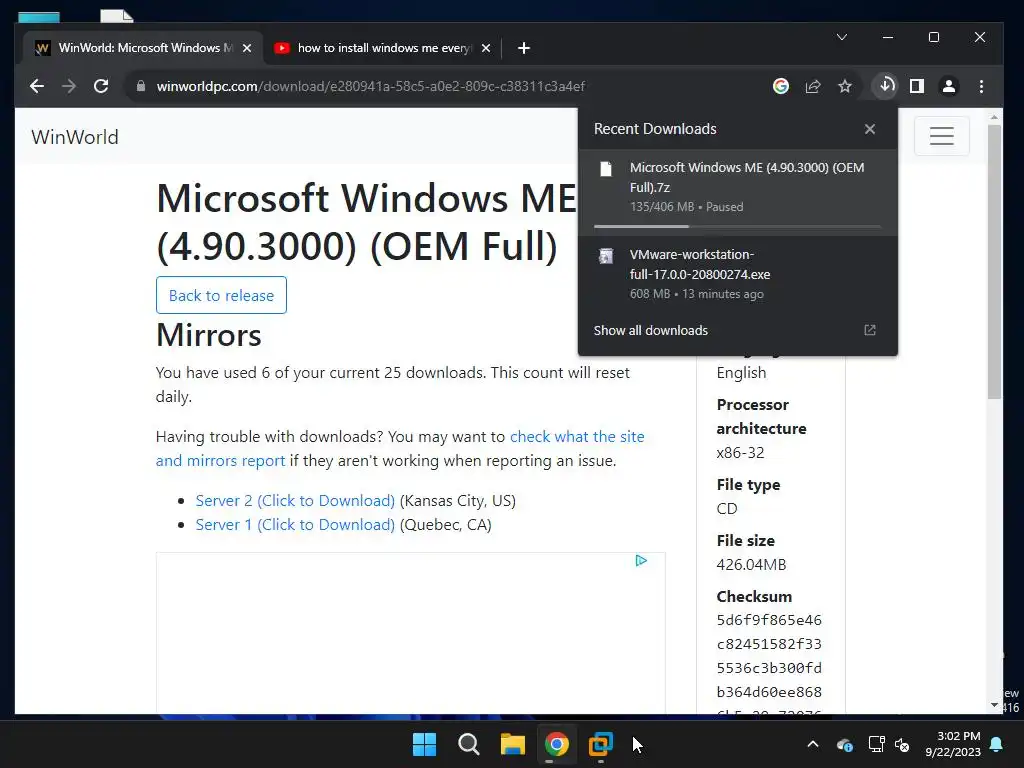Click the WinWorld site logo text
The width and height of the screenshot is (1024, 768).
coord(75,137)
